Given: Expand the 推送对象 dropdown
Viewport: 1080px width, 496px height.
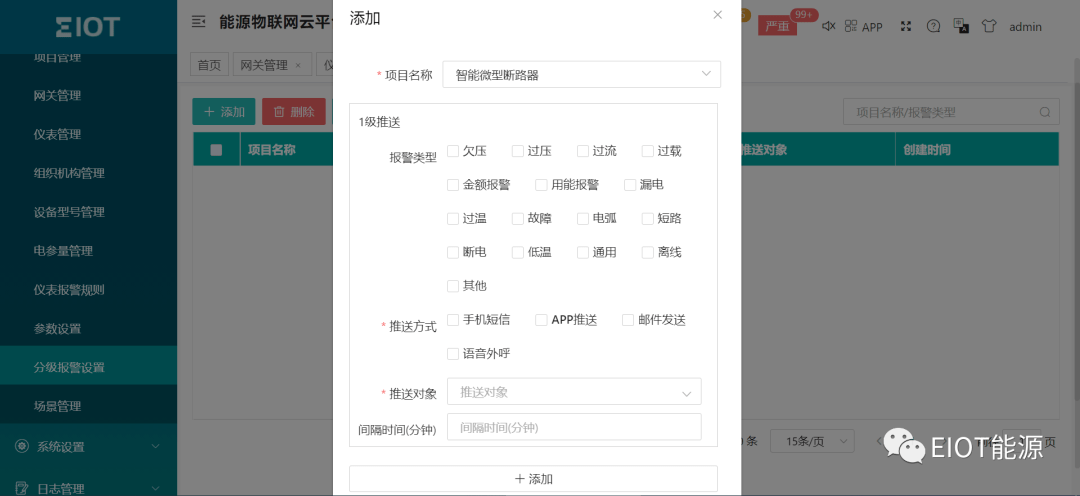Looking at the screenshot, I should pyautogui.click(x=574, y=393).
